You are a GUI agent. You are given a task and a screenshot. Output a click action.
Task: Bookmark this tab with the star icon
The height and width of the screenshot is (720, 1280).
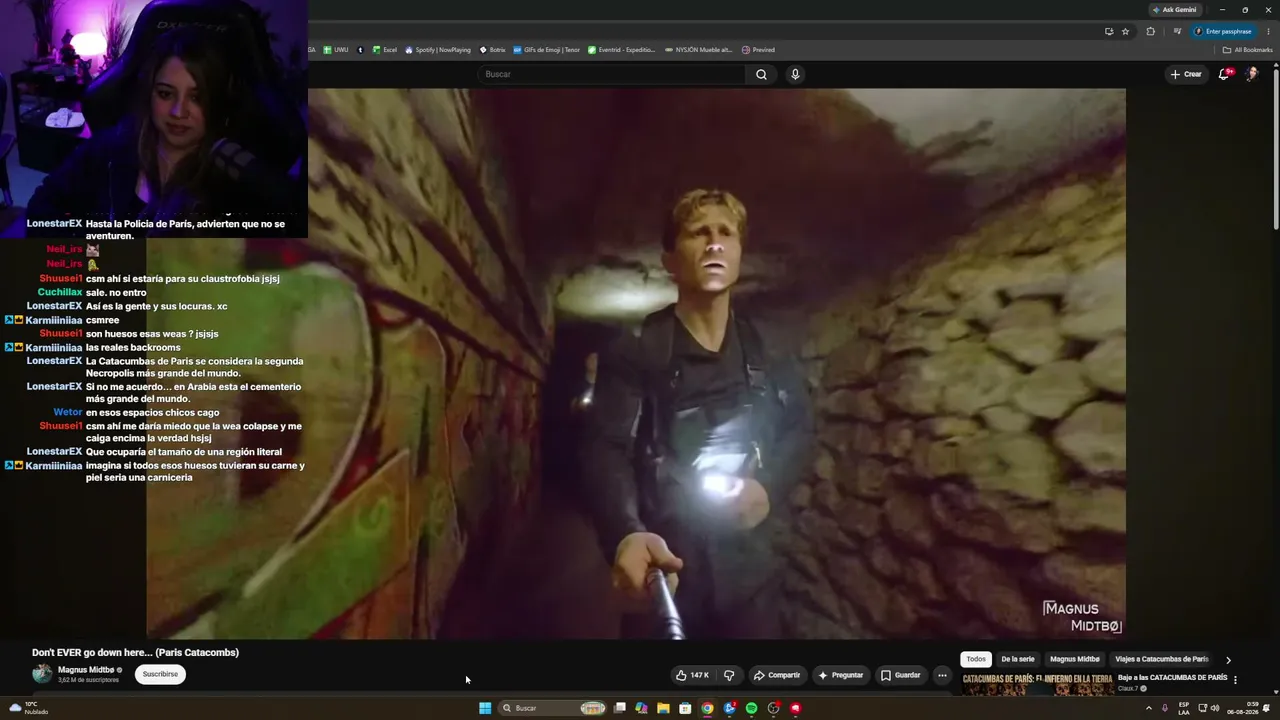coord(1125,31)
